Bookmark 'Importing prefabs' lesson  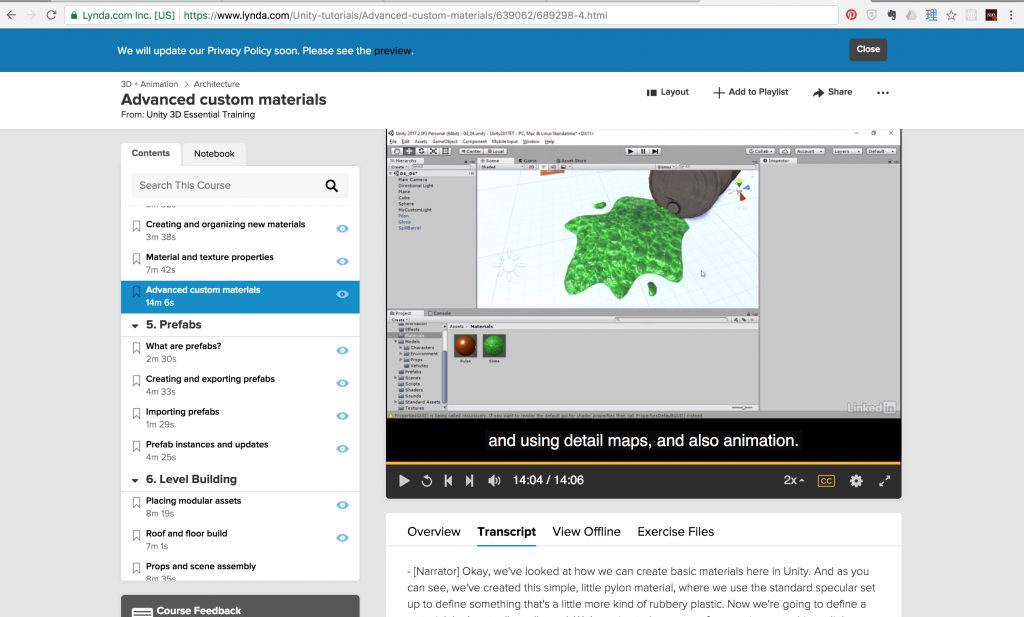(x=136, y=413)
